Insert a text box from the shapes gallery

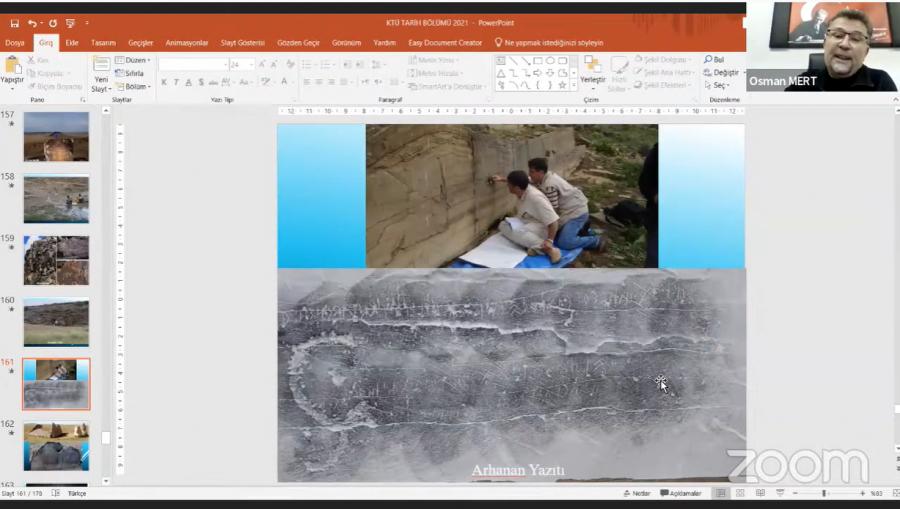tap(501, 60)
